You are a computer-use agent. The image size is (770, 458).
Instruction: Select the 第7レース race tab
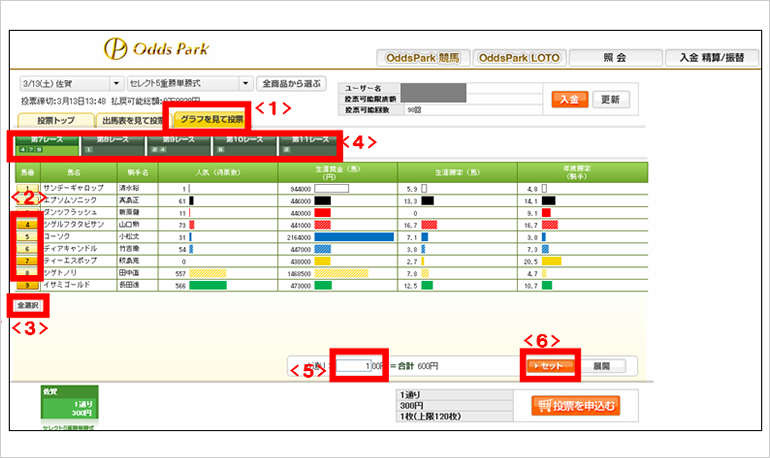(47, 145)
